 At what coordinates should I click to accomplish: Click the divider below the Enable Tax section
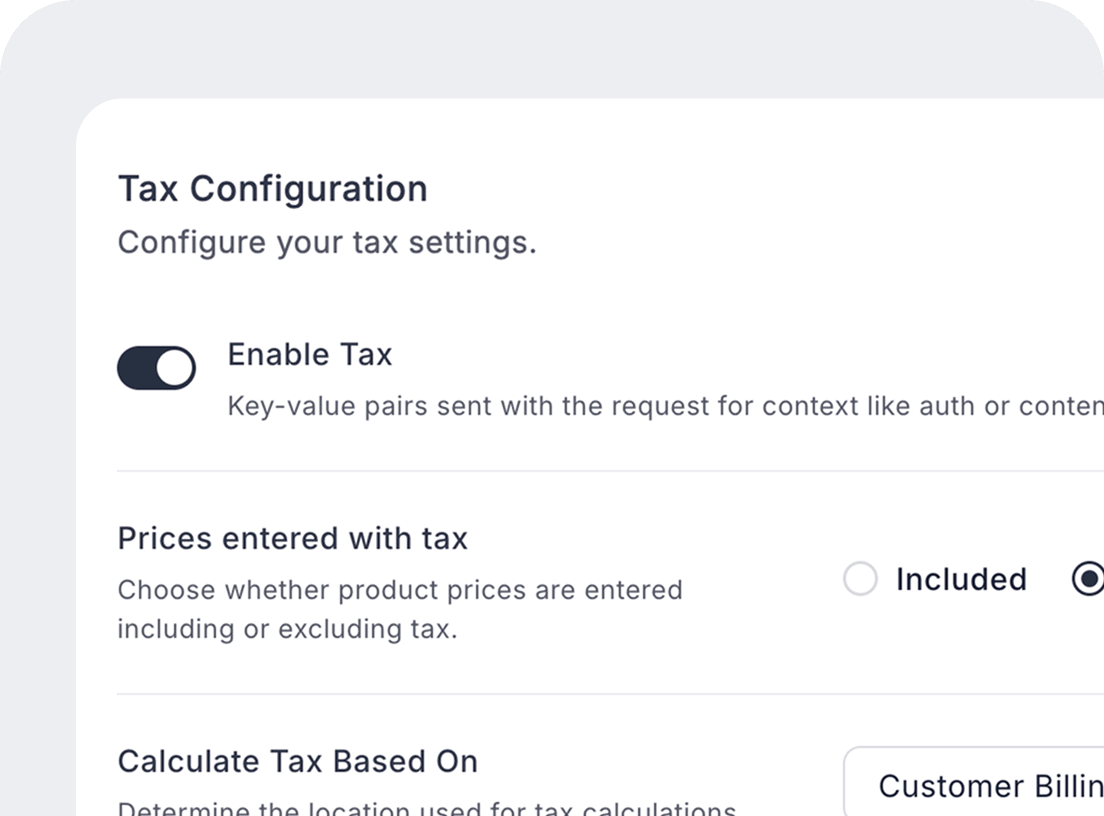coord(600,470)
